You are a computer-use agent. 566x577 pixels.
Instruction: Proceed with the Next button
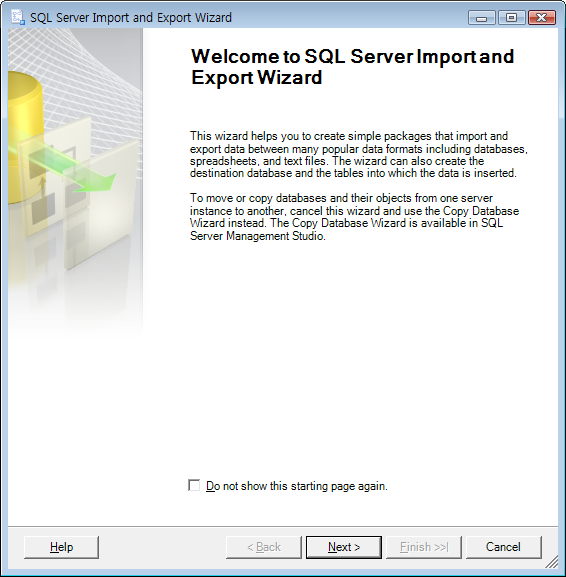click(344, 547)
